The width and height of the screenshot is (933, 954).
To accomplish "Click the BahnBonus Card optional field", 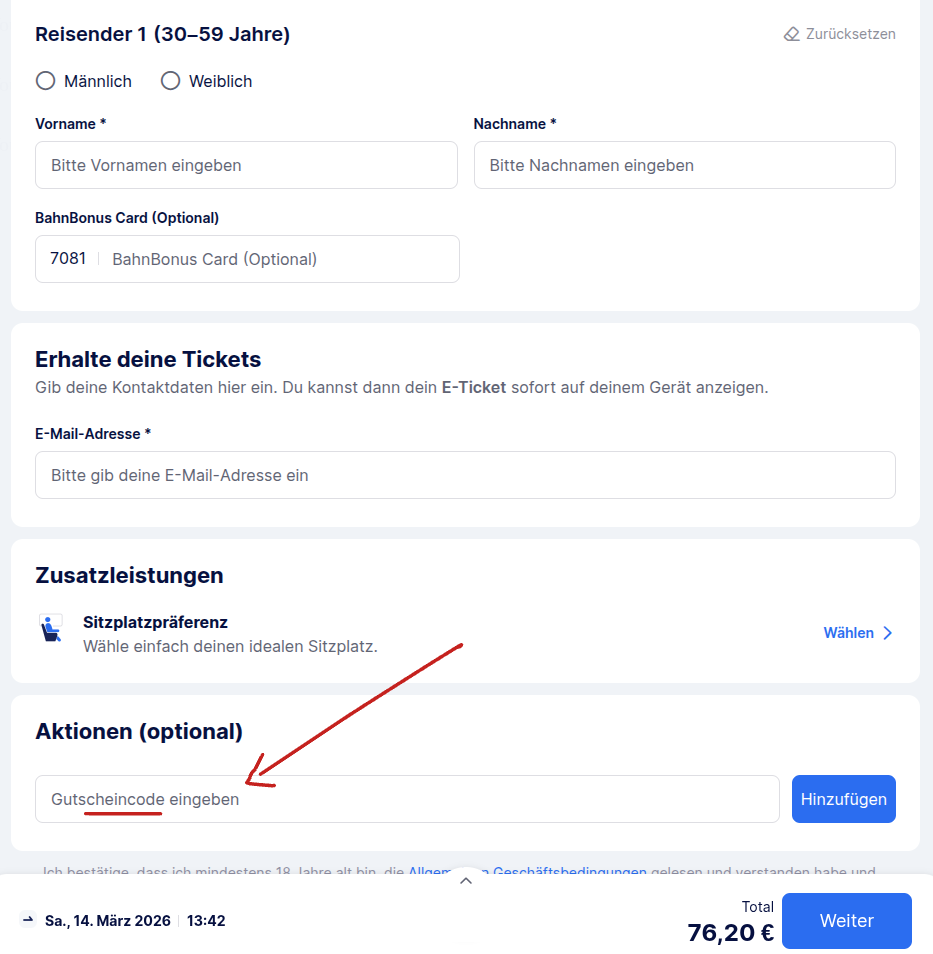I will [x=280, y=258].
